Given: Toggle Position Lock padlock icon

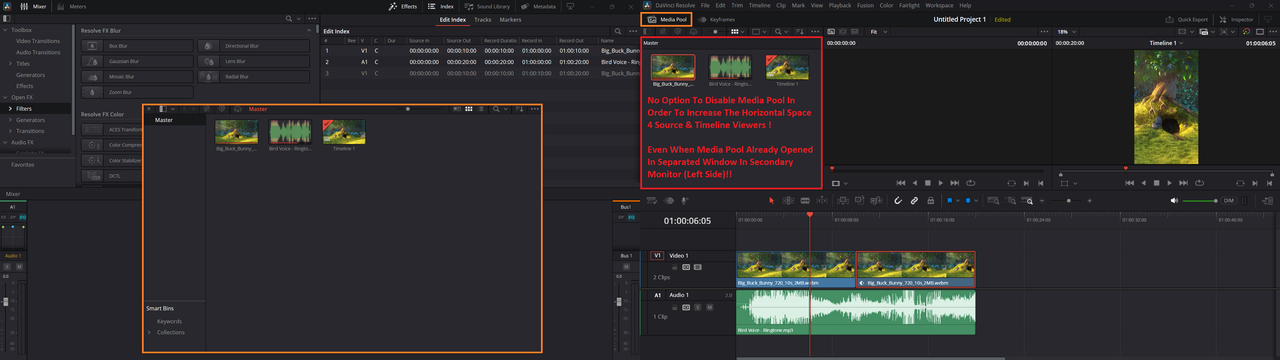Looking at the screenshot, I should (x=930, y=200).
